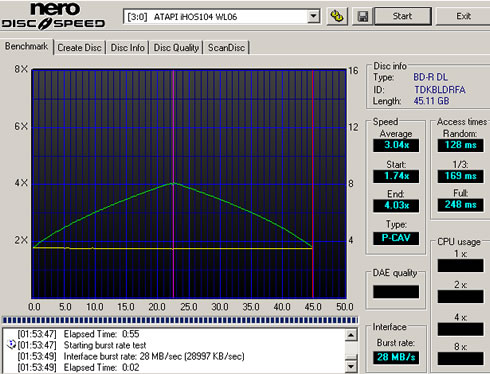This screenshot has height=374, width=490.
Task: Switch to the Disc Info tab
Action: point(127,48)
